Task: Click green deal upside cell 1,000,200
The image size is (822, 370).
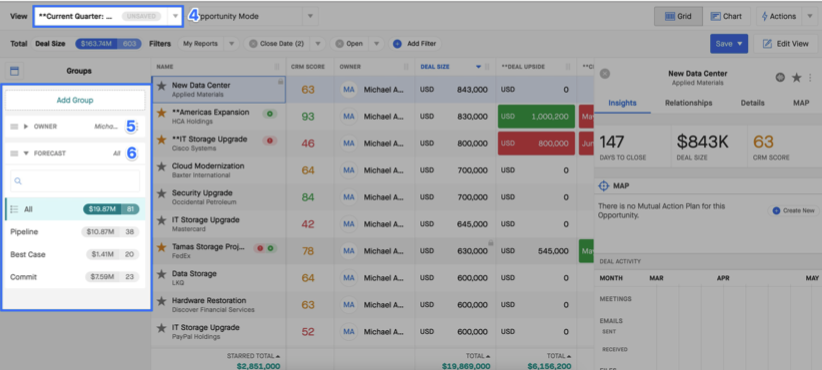Action: coord(536,116)
